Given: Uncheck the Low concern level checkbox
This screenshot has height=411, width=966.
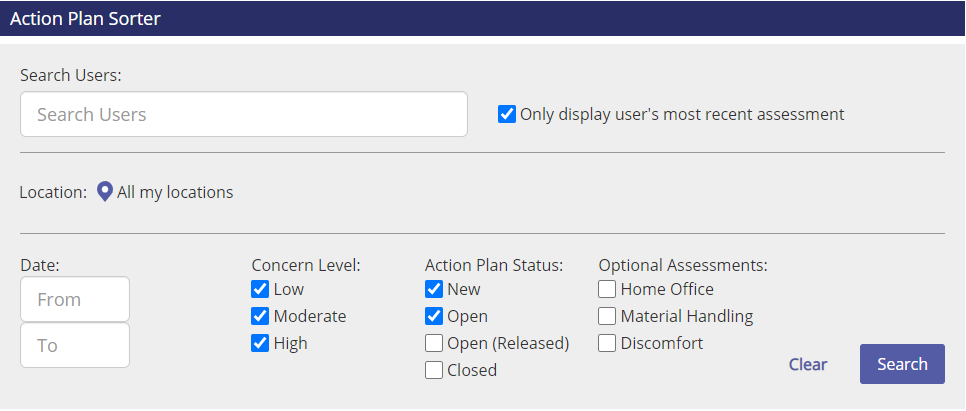Looking at the screenshot, I should 260,289.
